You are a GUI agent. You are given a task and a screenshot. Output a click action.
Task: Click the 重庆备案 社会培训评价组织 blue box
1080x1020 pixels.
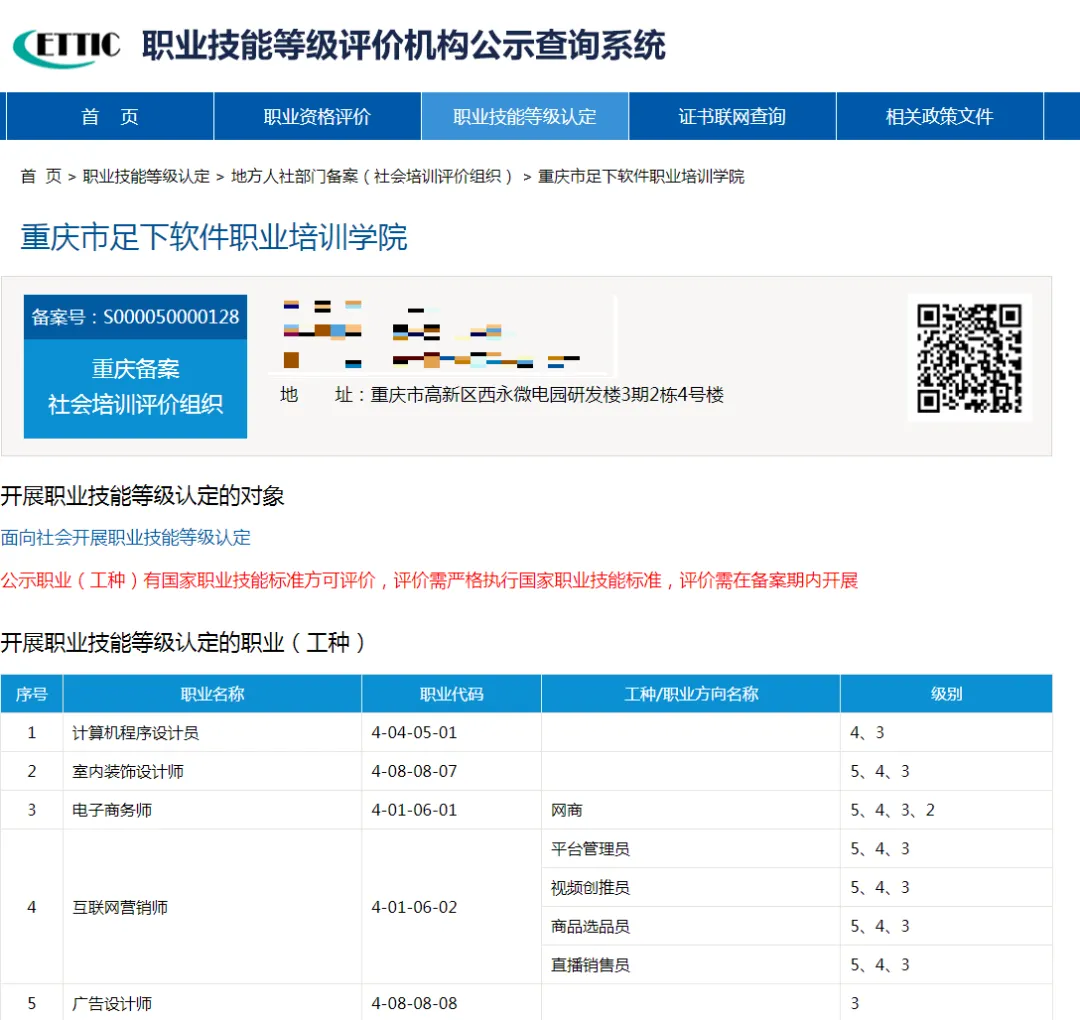135,387
